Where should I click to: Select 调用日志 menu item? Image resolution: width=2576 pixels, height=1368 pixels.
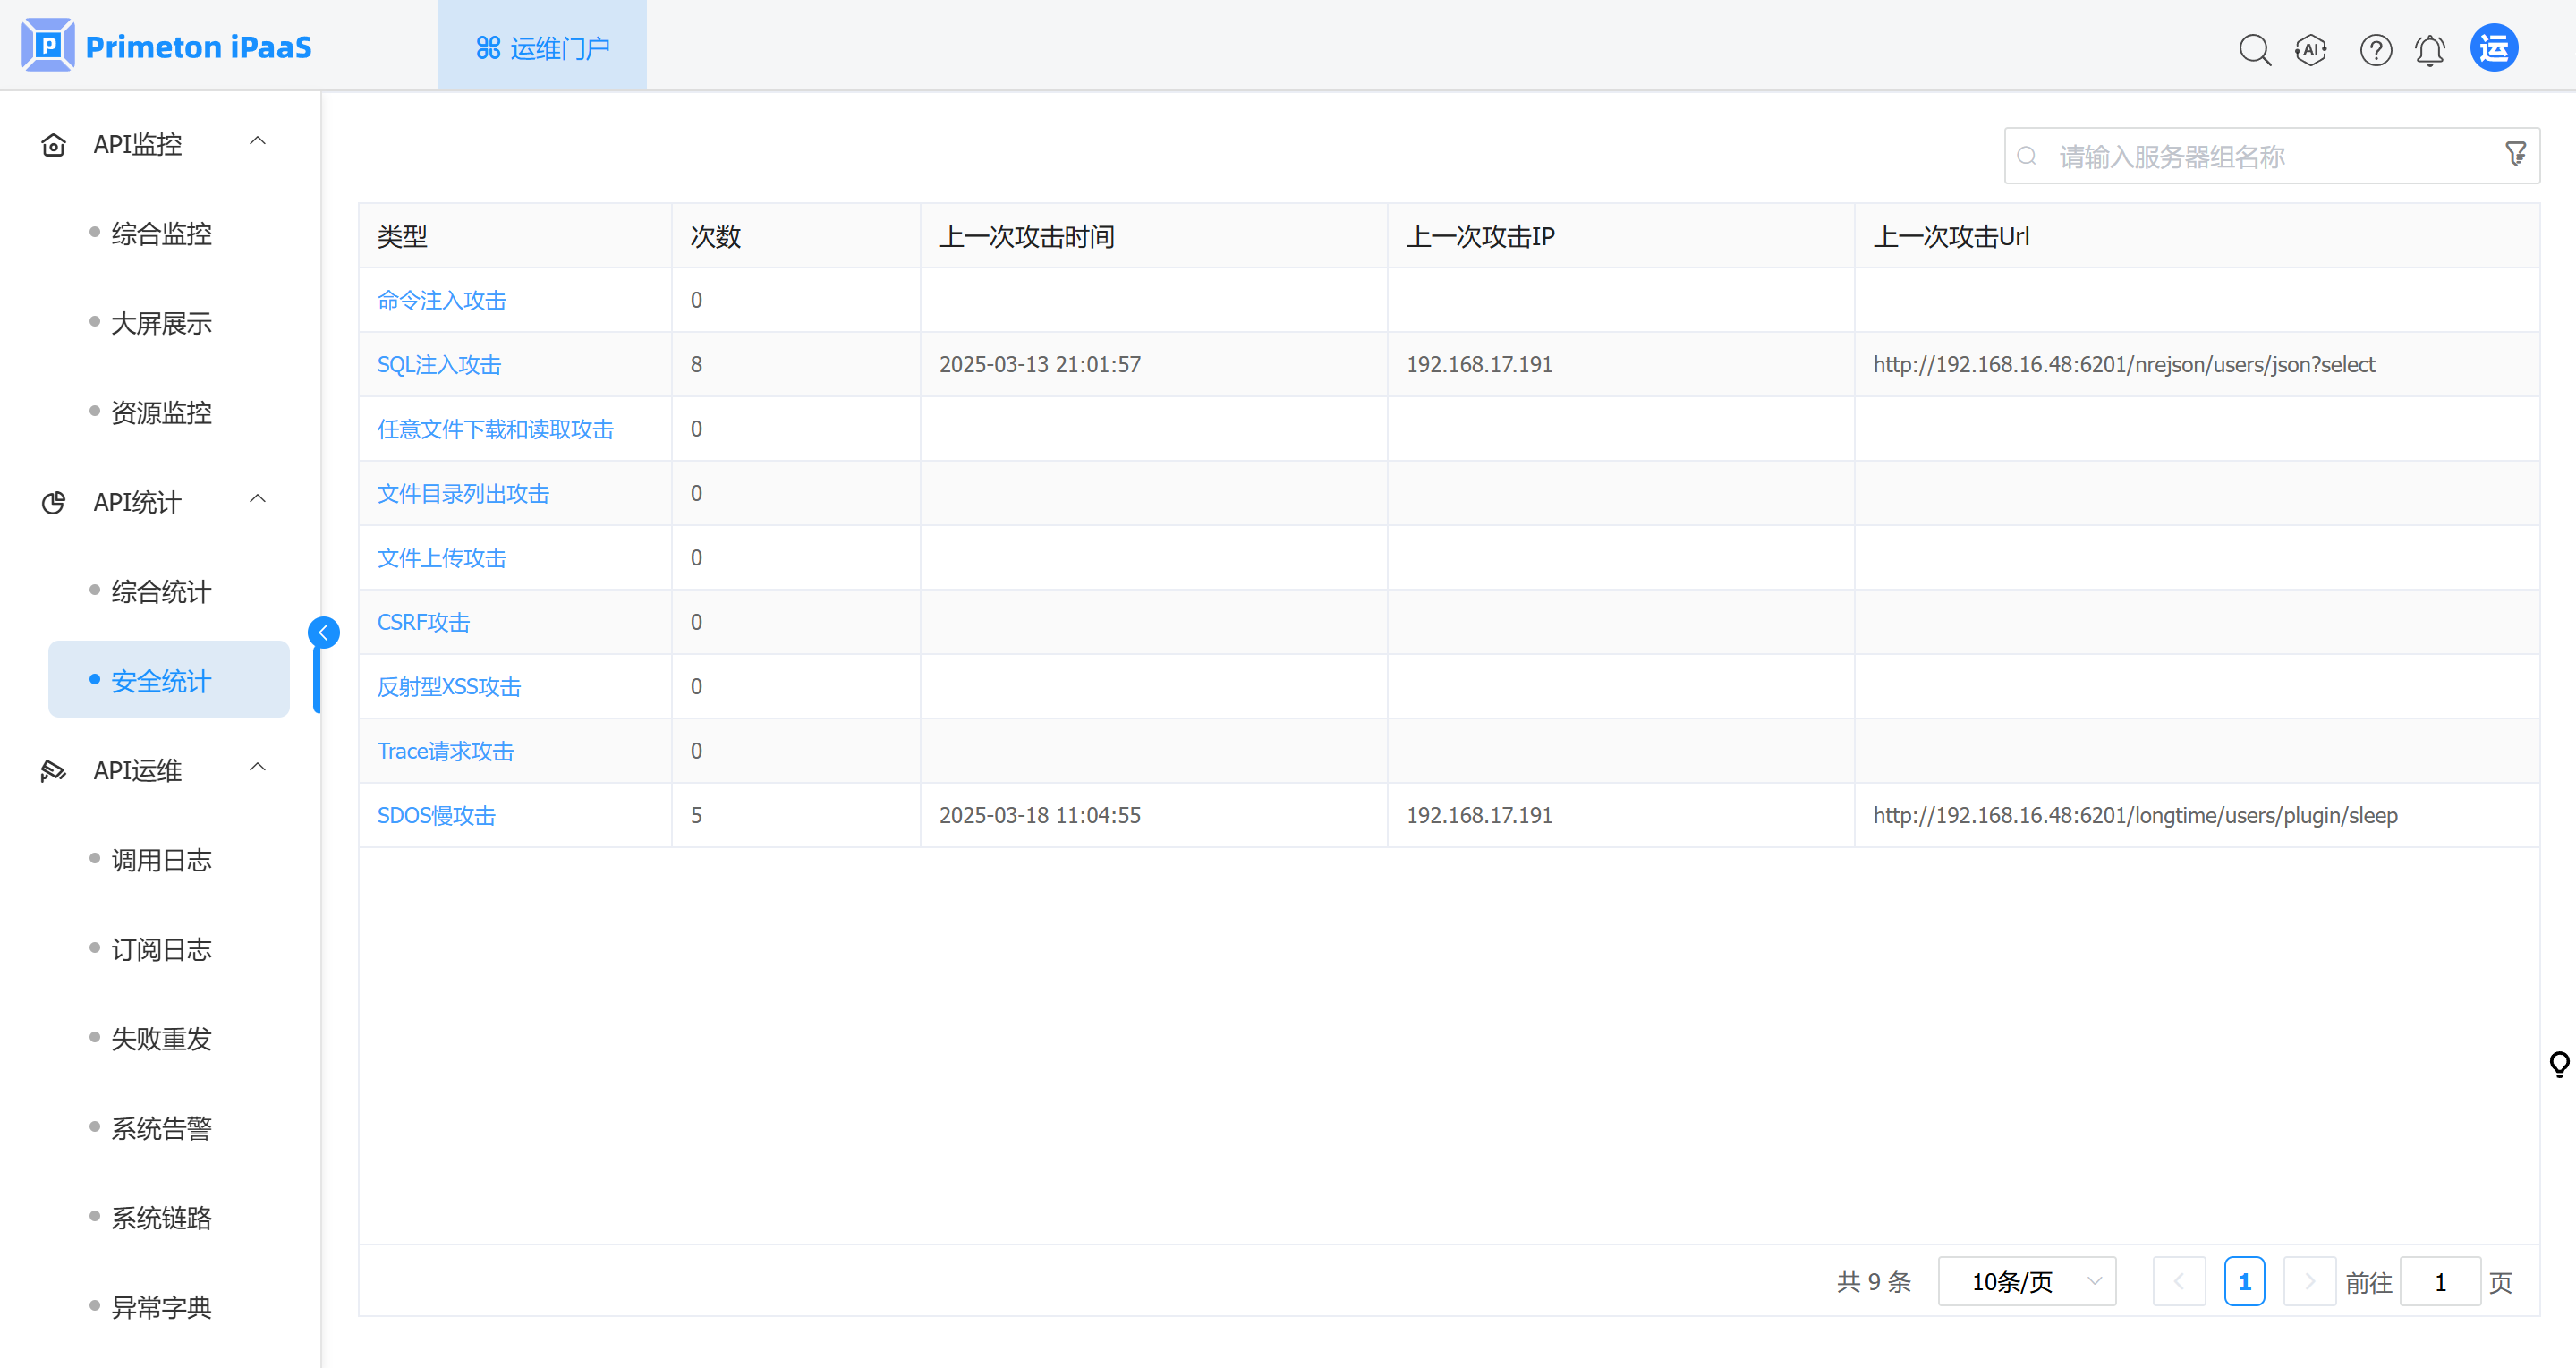point(161,859)
